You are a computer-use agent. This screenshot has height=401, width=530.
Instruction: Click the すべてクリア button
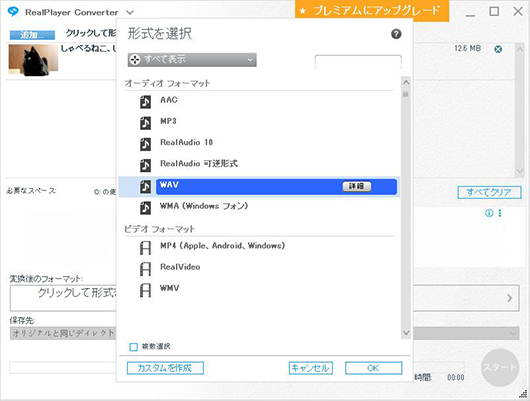[x=489, y=192]
